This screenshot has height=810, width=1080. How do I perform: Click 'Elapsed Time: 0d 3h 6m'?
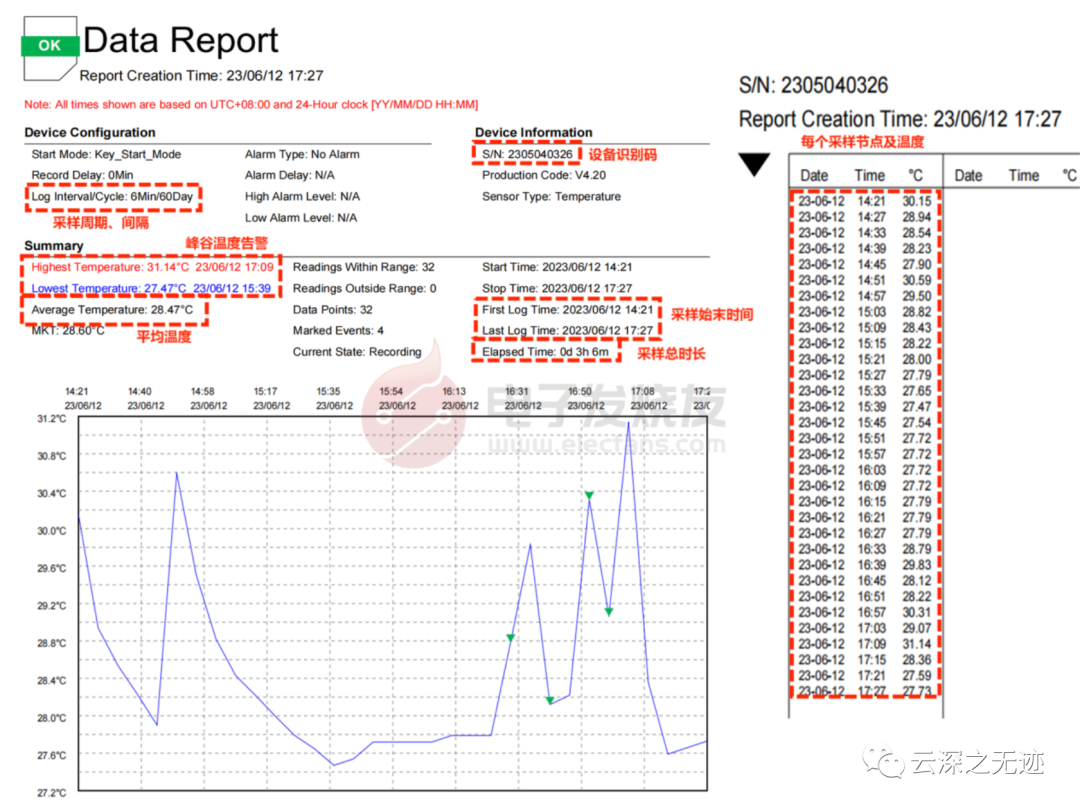[546, 352]
